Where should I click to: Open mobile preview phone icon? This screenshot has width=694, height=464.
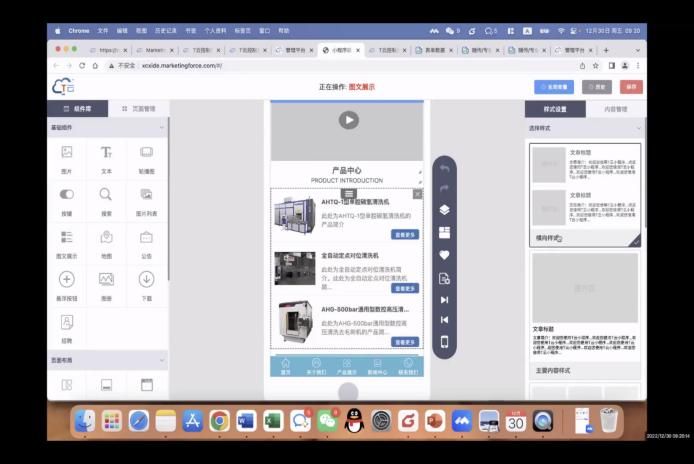coord(445,342)
